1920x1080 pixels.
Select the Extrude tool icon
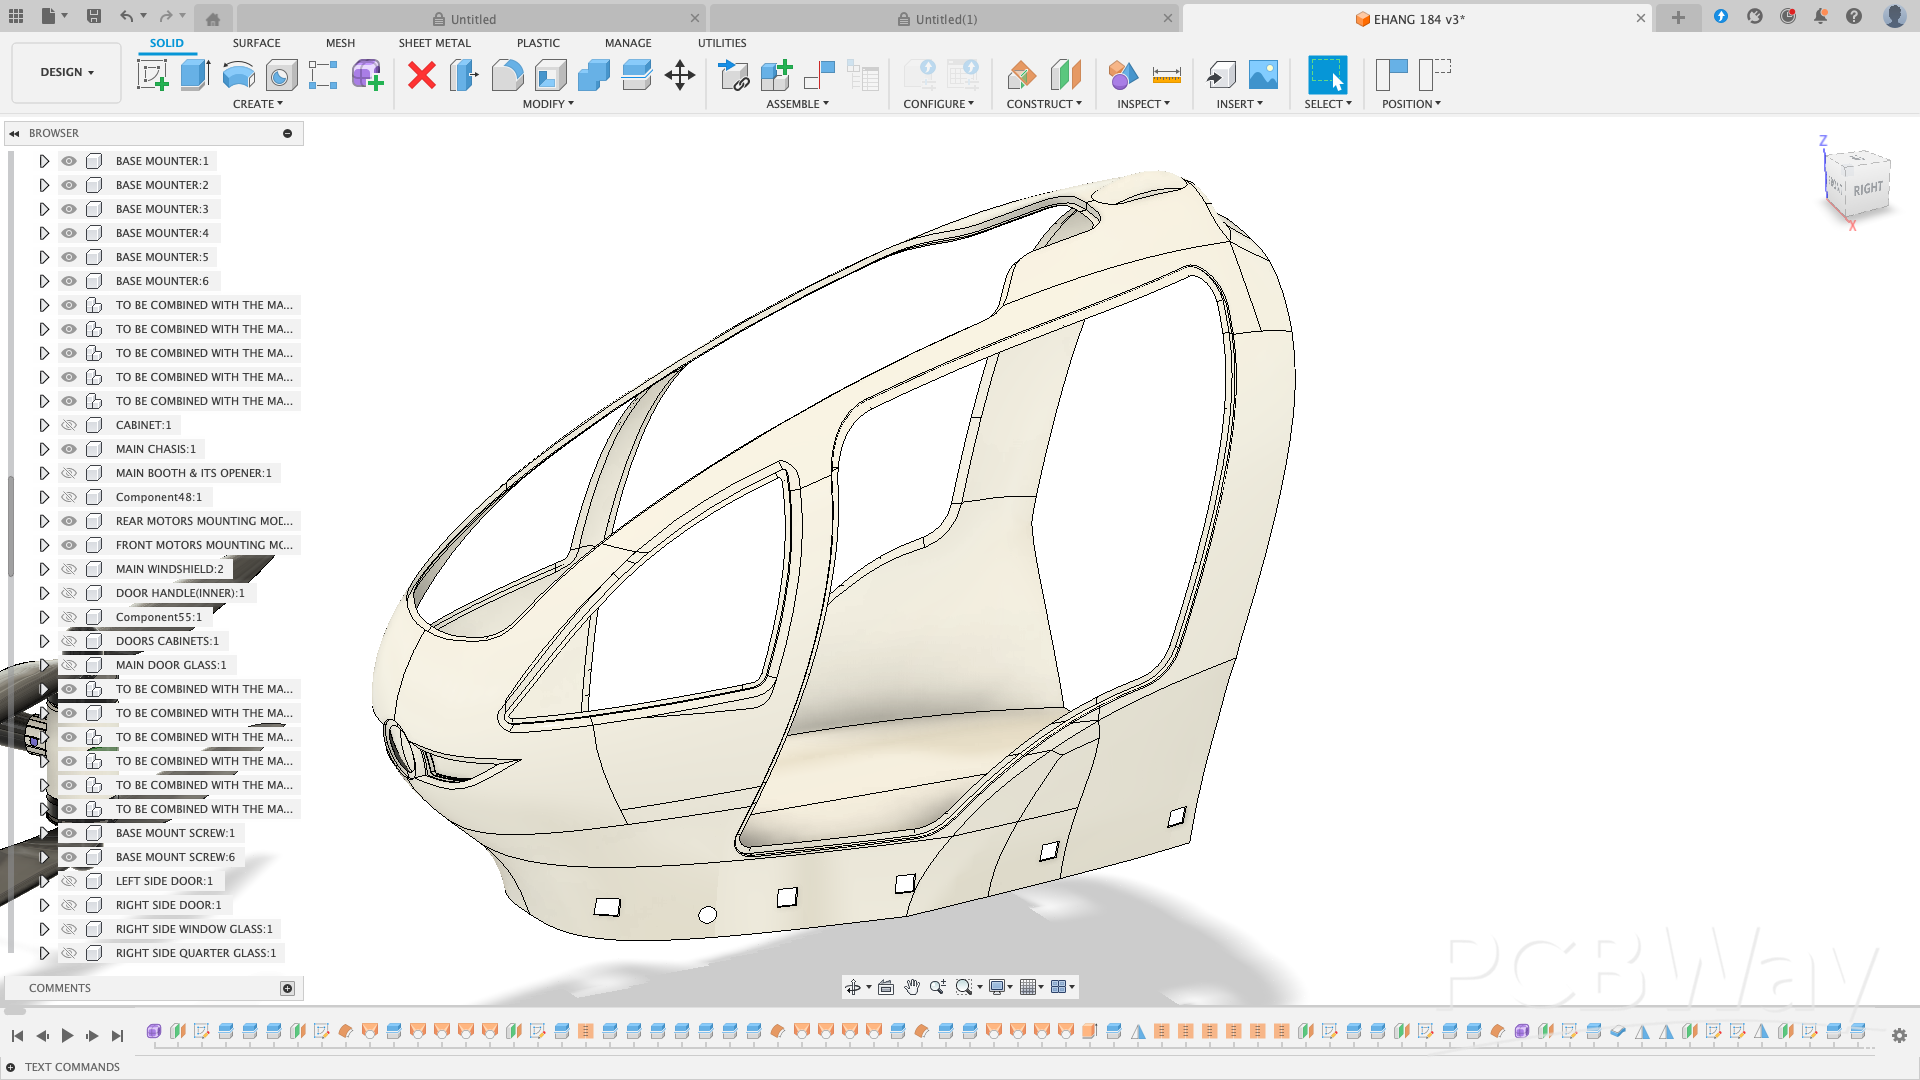195,75
